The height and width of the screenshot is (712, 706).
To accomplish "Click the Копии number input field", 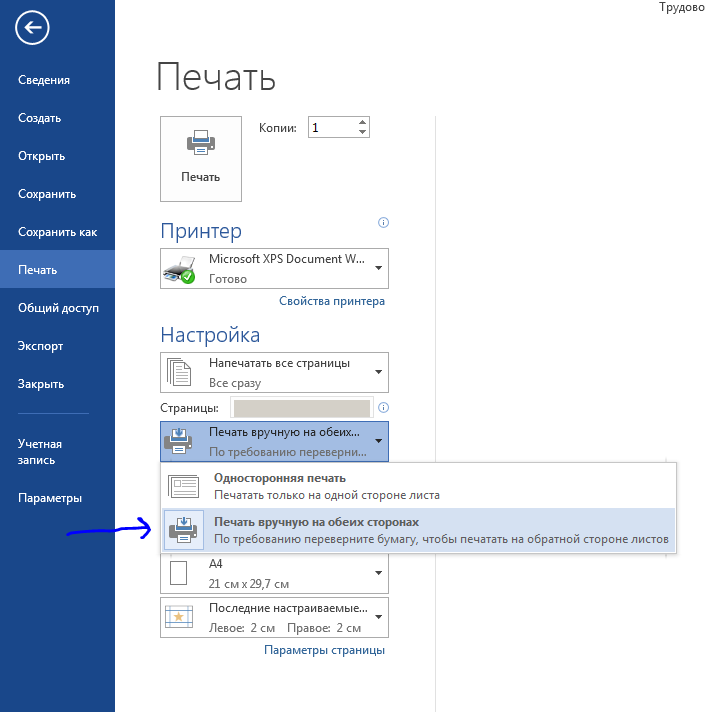I will (x=330, y=127).
